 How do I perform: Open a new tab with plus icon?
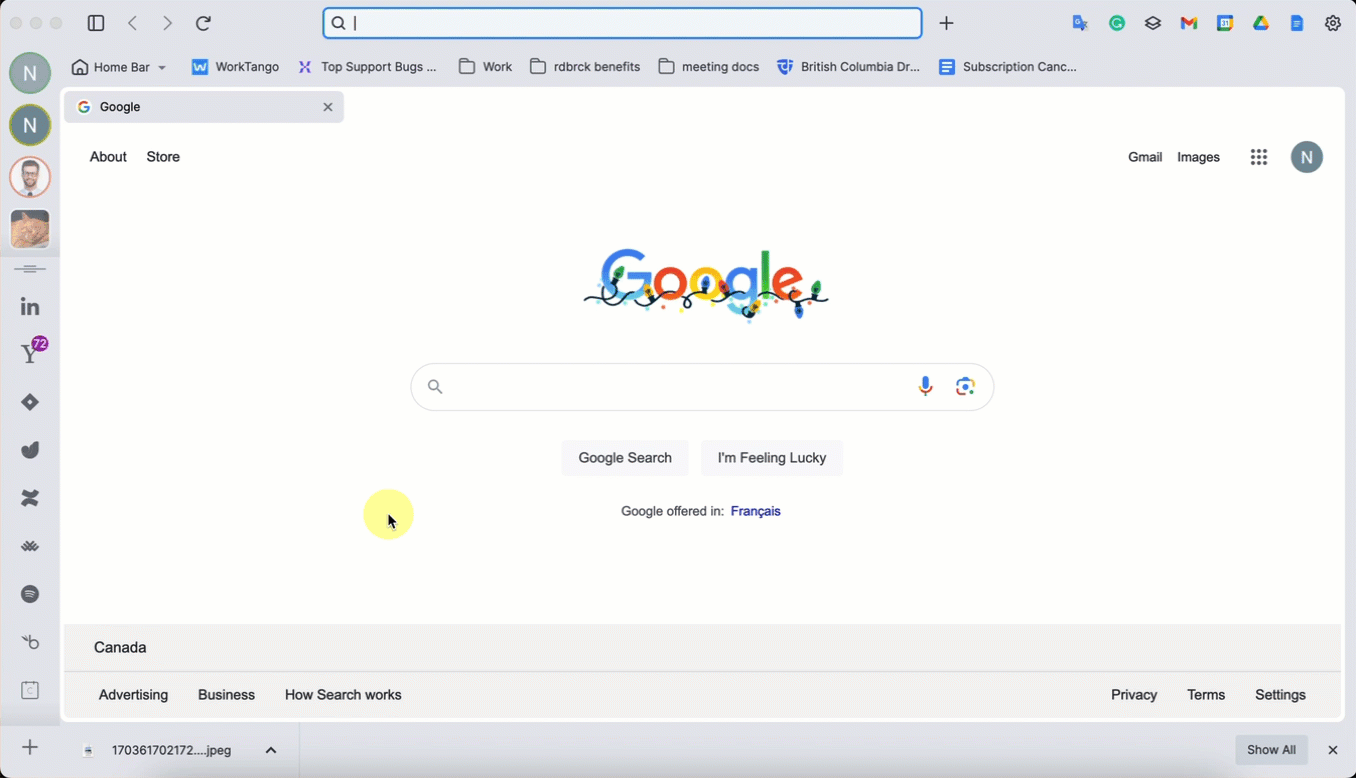(x=946, y=23)
